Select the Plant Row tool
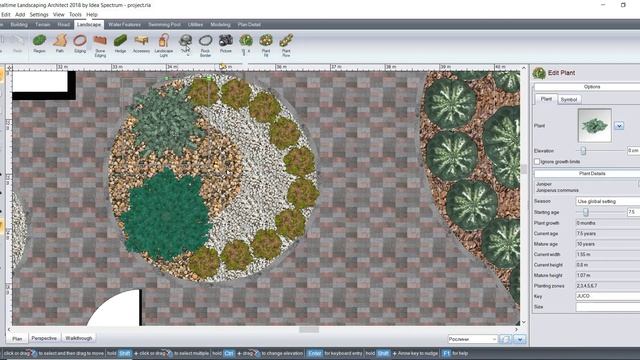640x360 pixels. 286,45
